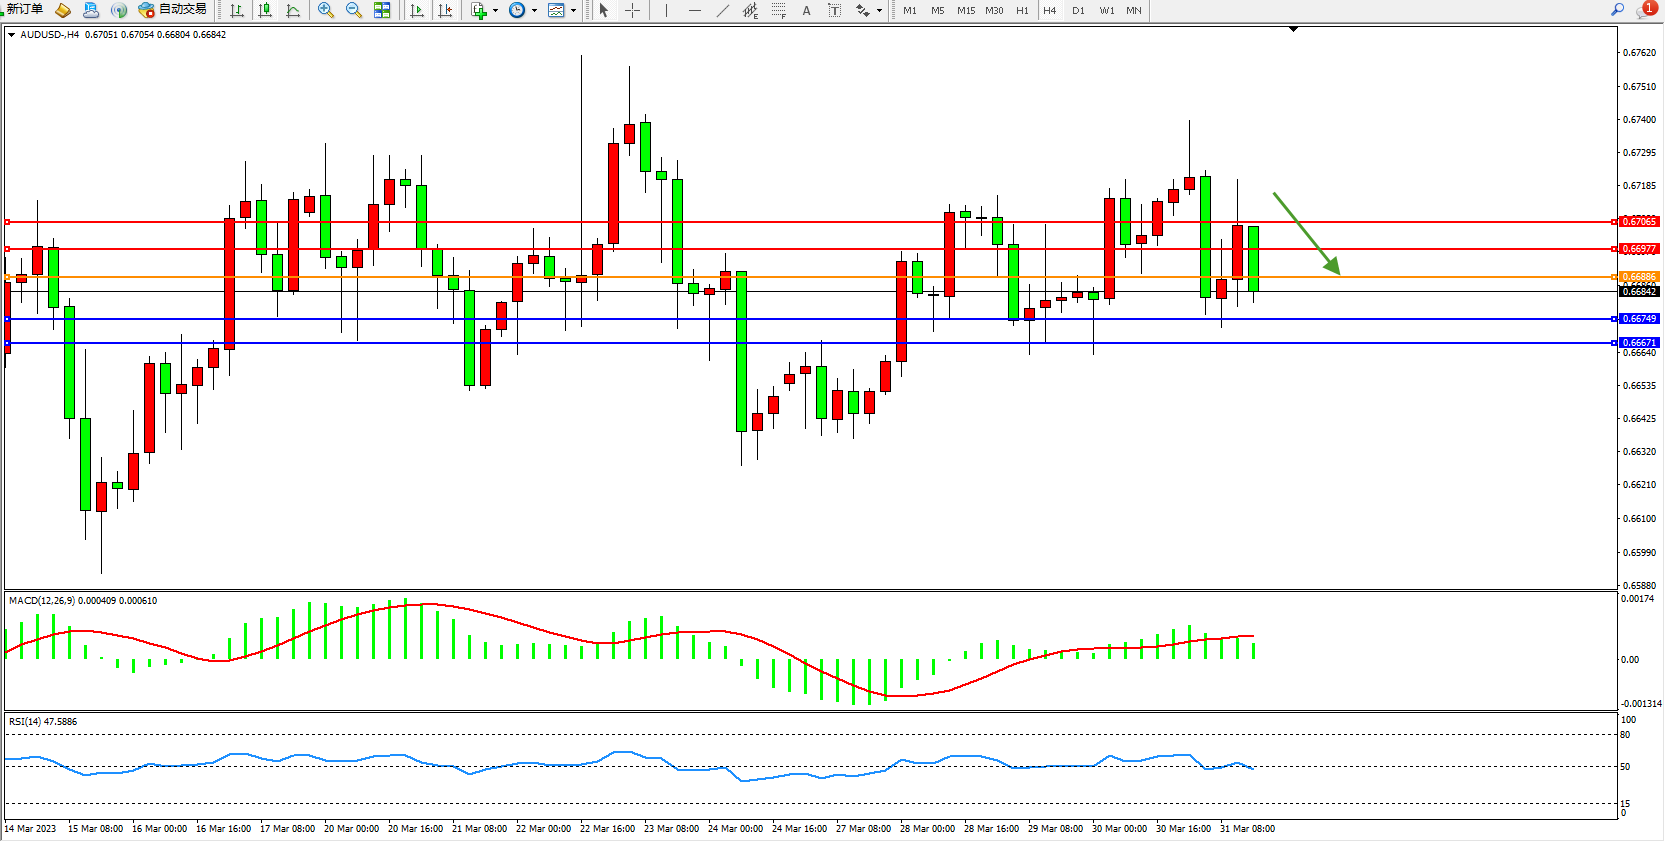
Task: Toggle AutoTrading on or off
Action: tap(173, 9)
